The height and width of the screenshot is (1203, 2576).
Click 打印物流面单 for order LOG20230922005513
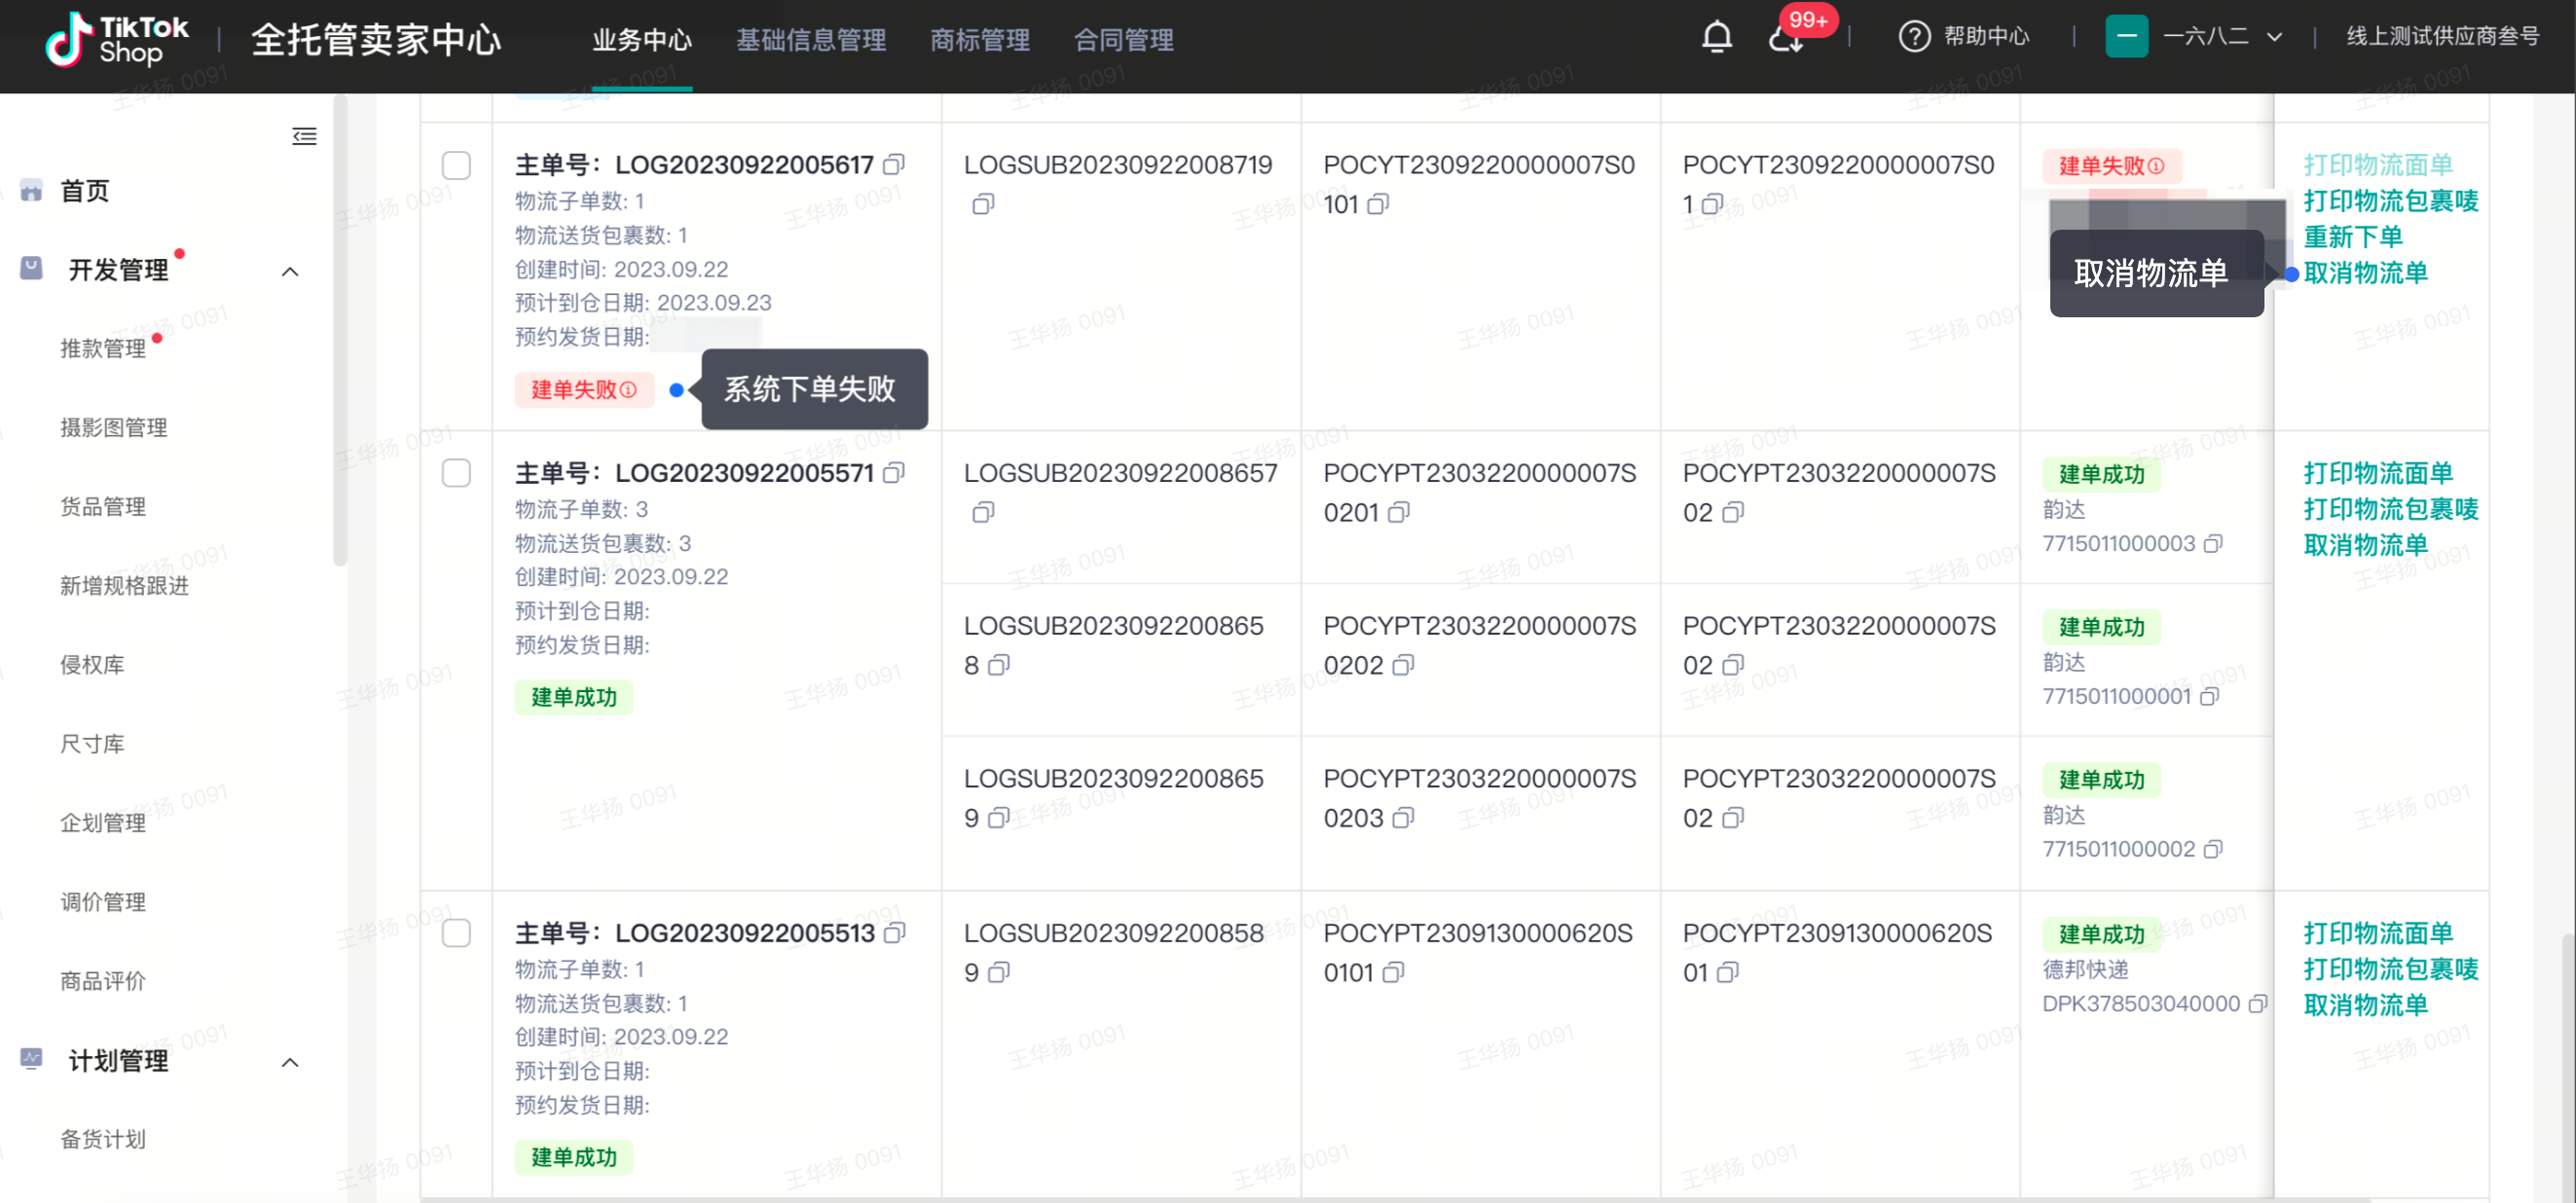pos(2378,932)
